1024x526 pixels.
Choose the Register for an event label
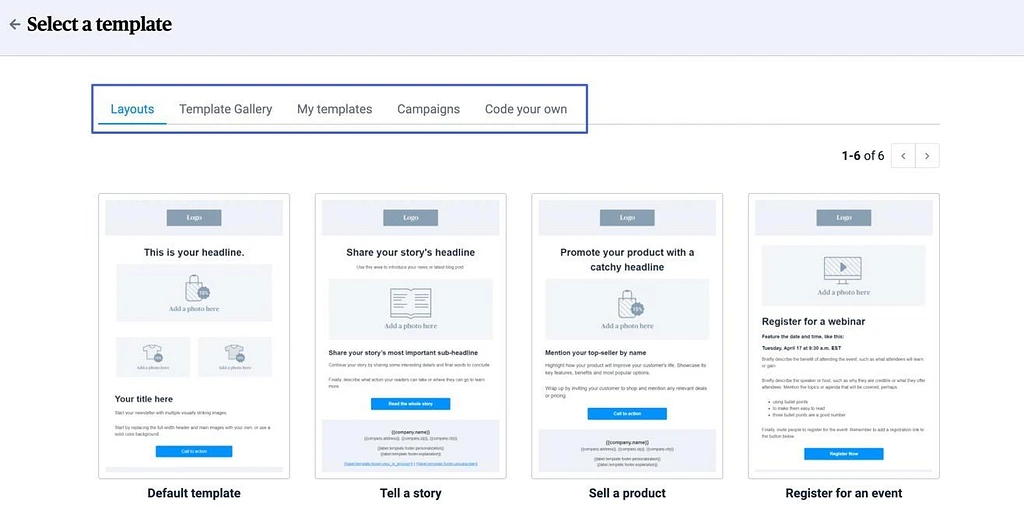tap(844, 493)
